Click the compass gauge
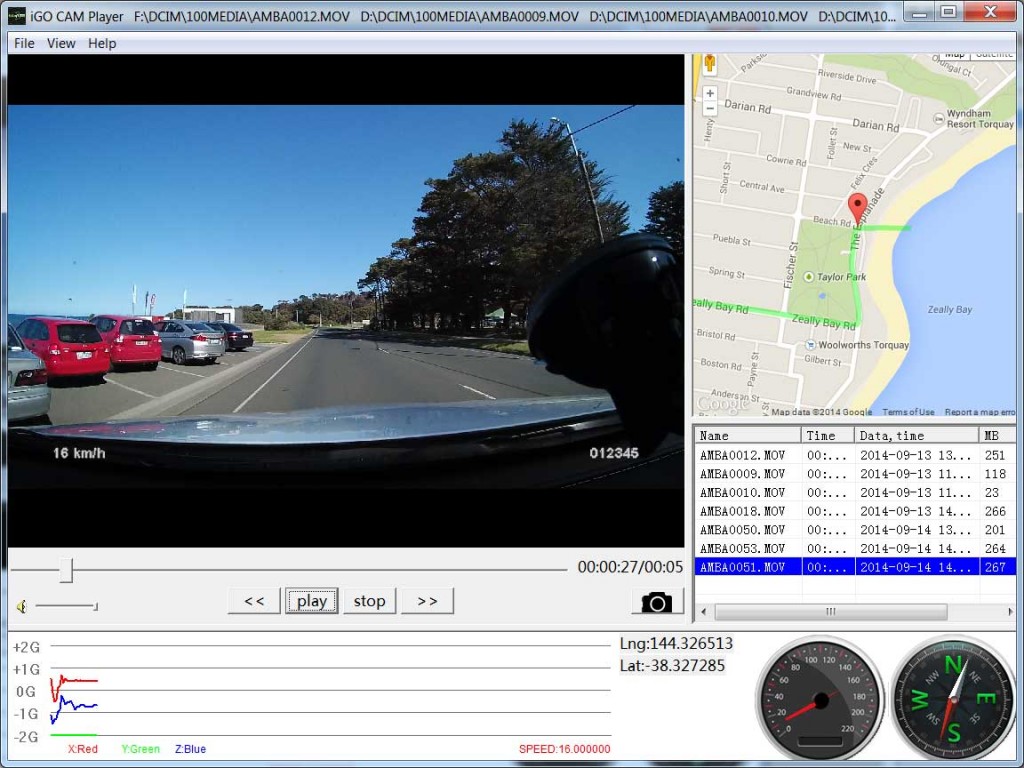 pyautogui.click(x=951, y=697)
